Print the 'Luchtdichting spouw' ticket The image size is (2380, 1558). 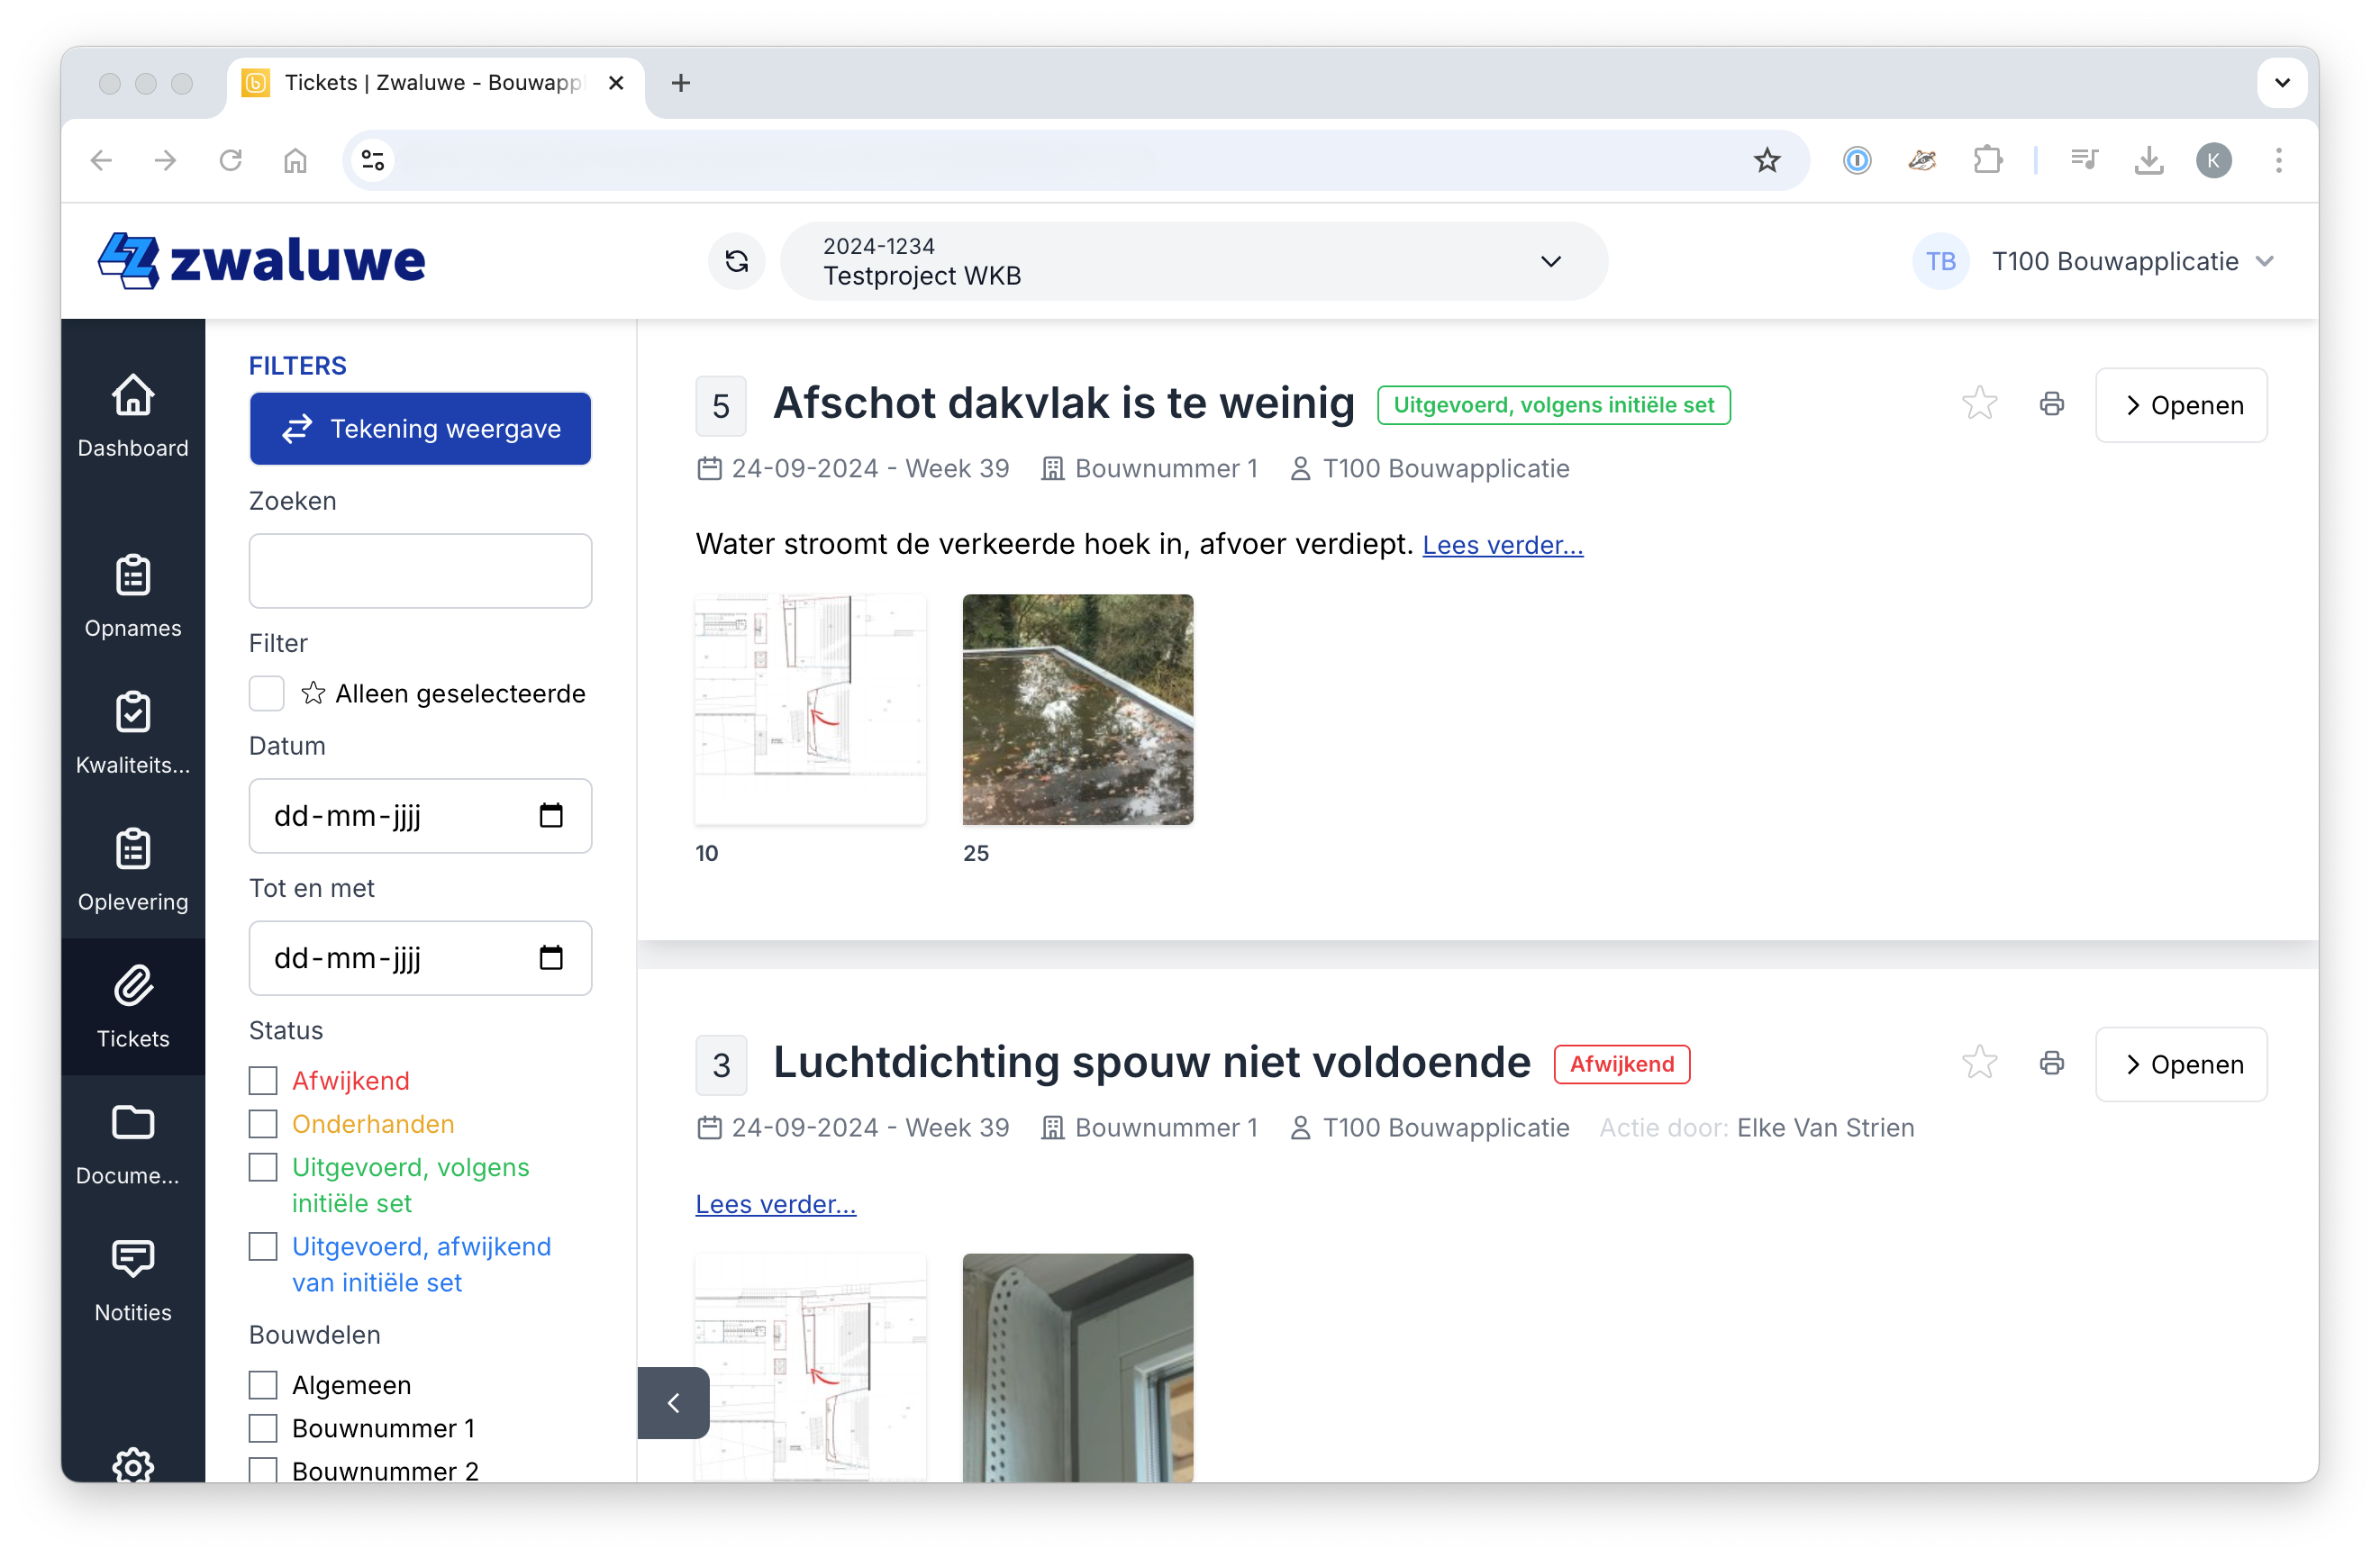coord(2051,1063)
